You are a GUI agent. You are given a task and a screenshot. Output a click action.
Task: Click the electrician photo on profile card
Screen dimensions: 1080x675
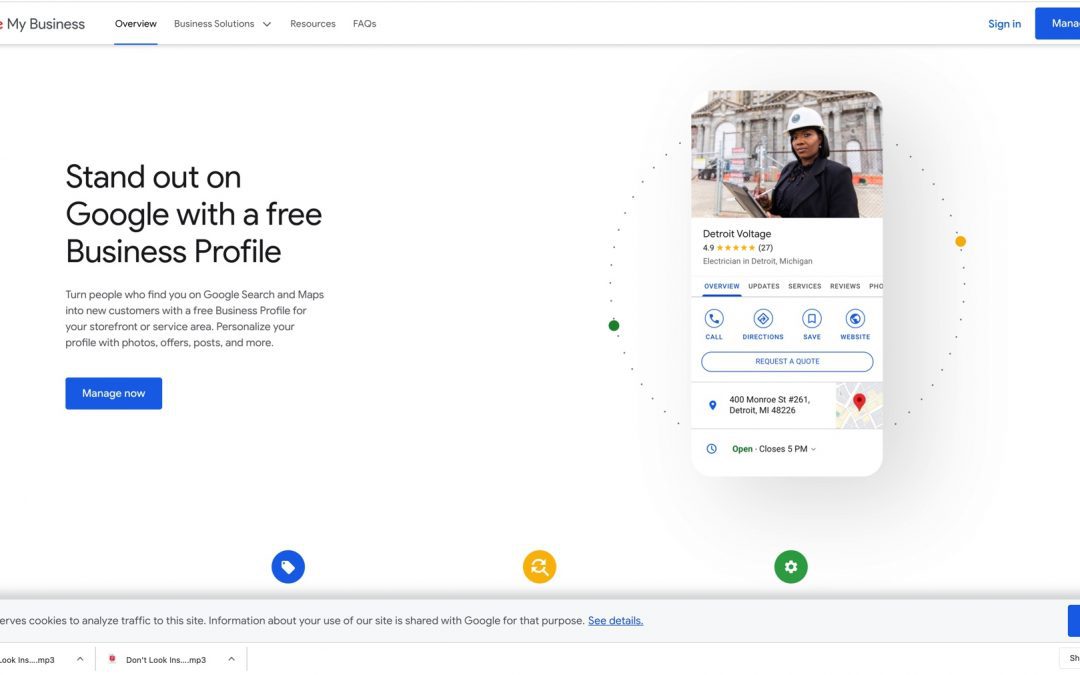point(787,154)
